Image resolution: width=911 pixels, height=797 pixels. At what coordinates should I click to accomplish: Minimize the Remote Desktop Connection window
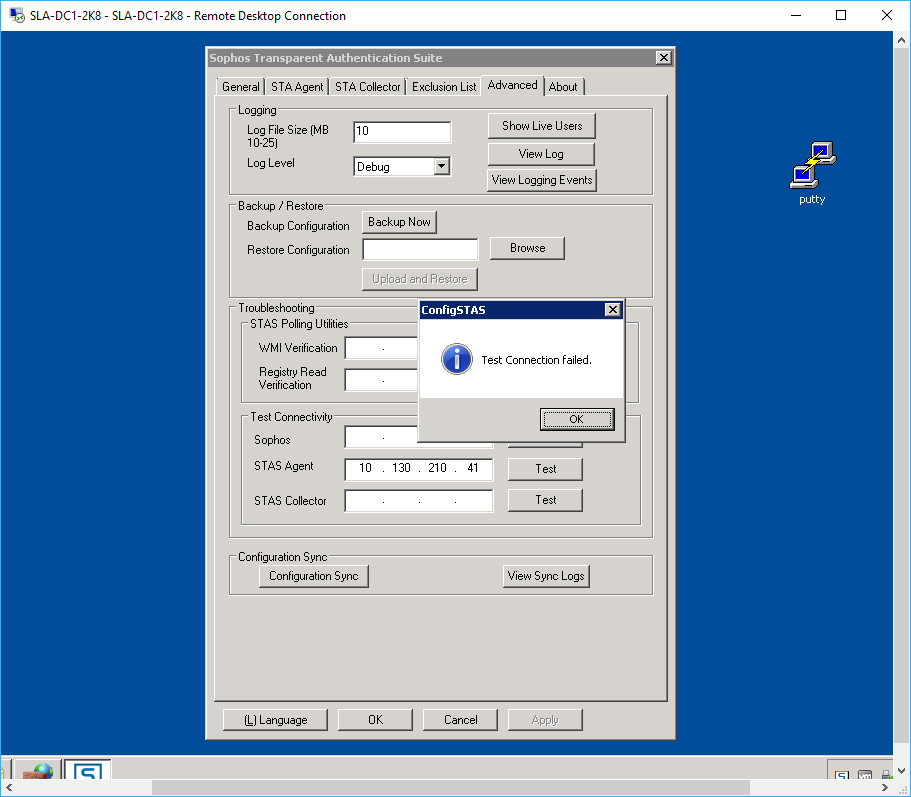[796, 15]
